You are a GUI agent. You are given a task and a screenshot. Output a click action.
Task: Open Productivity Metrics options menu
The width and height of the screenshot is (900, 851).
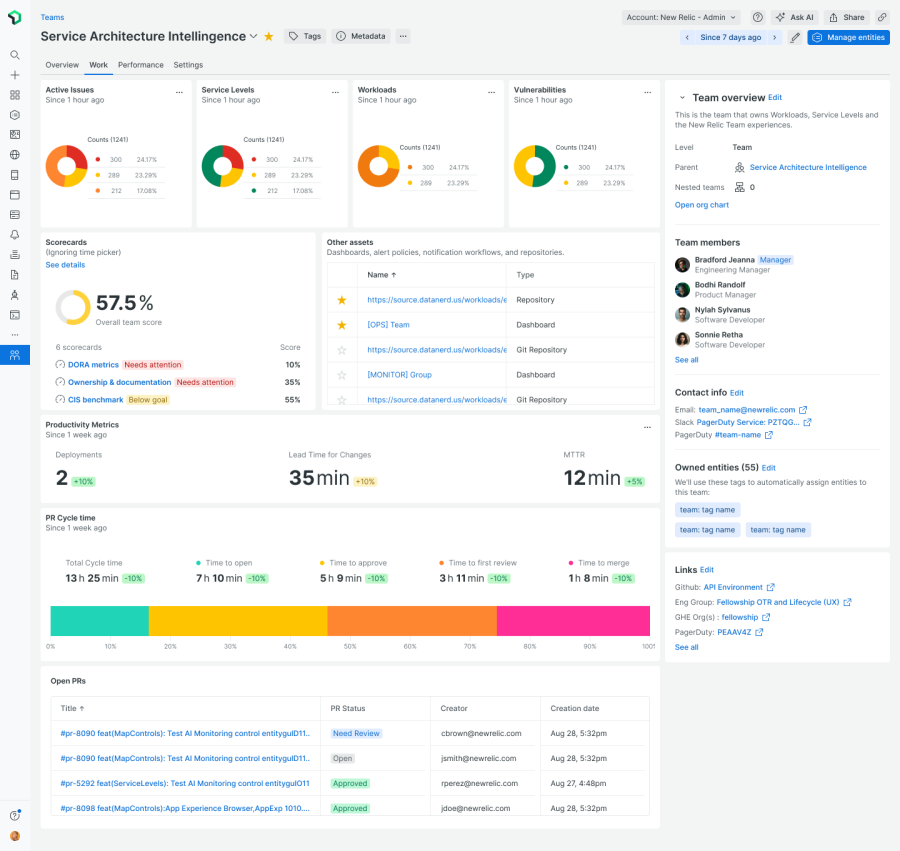pyautogui.click(x=647, y=428)
